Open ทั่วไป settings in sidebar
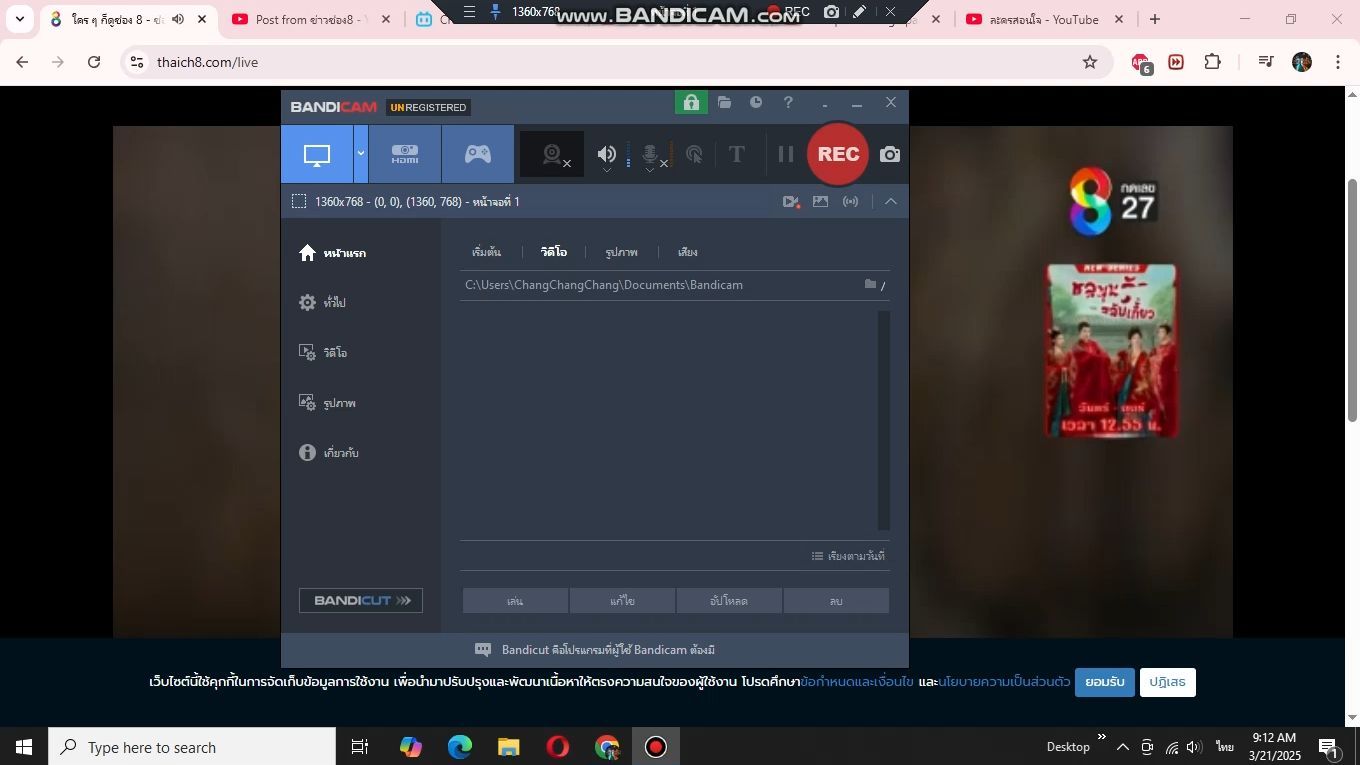 coord(334,302)
